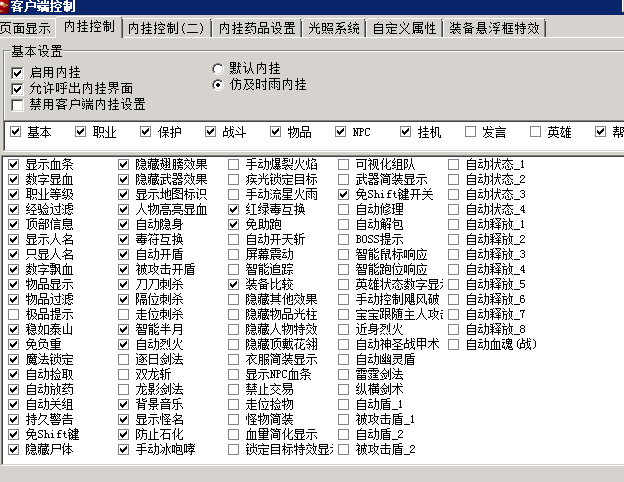The image size is (624, 482).
Task: Enable 手动爆裂火焰 checkbox
Action: [x=233, y=164]
